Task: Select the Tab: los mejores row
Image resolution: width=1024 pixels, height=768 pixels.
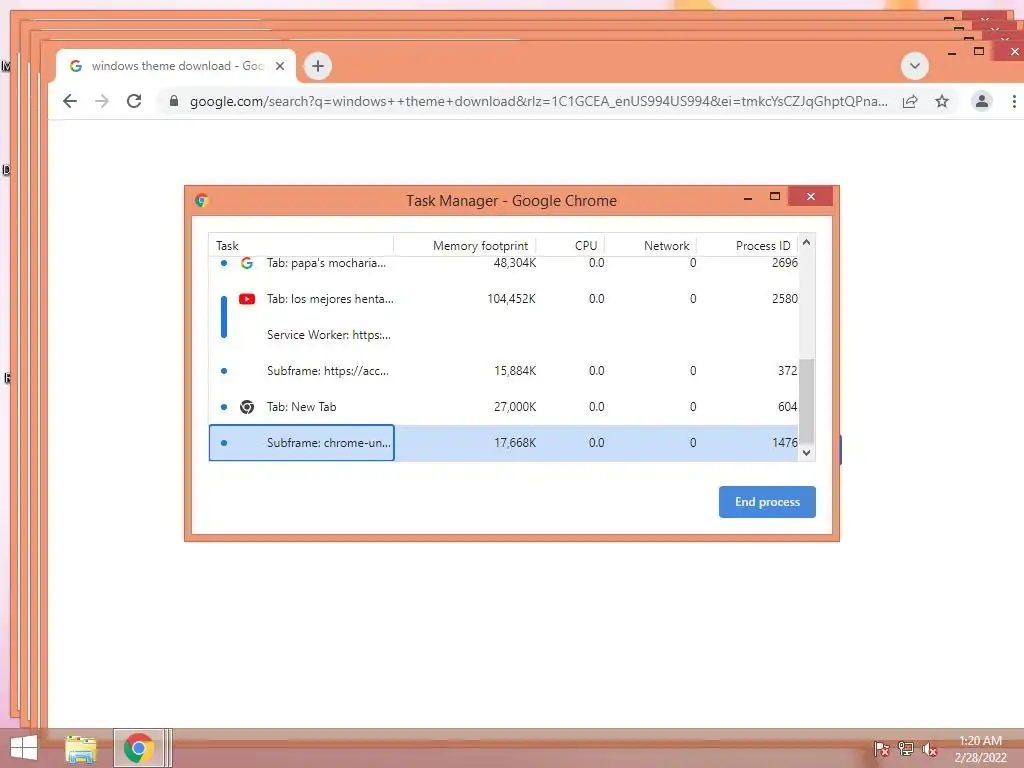Action: [x=504, y=299]
